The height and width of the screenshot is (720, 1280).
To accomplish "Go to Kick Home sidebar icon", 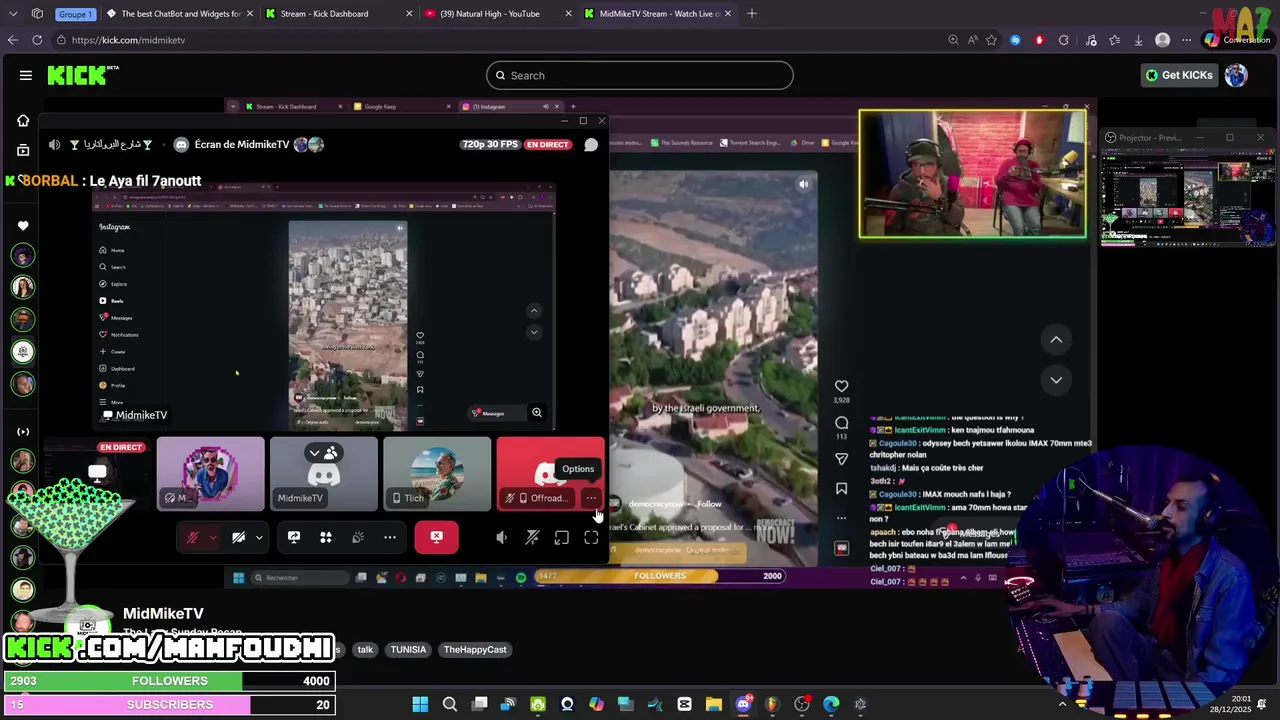I will tap(23, 121).
